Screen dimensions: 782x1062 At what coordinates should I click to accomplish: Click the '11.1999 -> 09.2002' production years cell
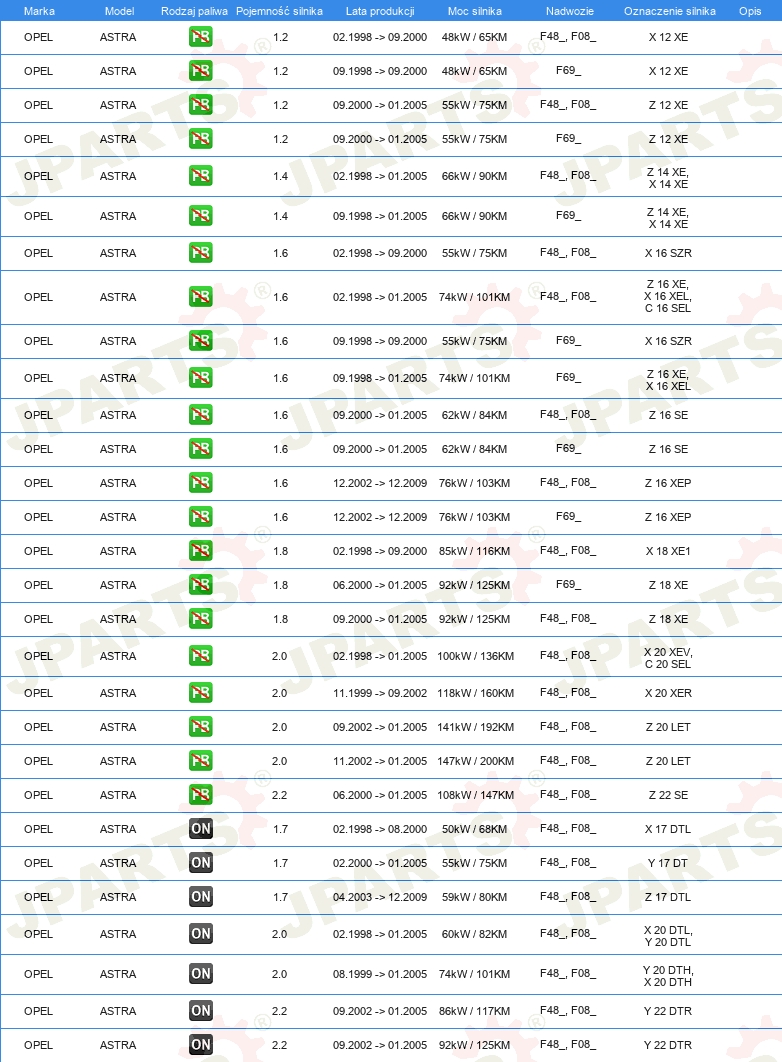point(380,693)
